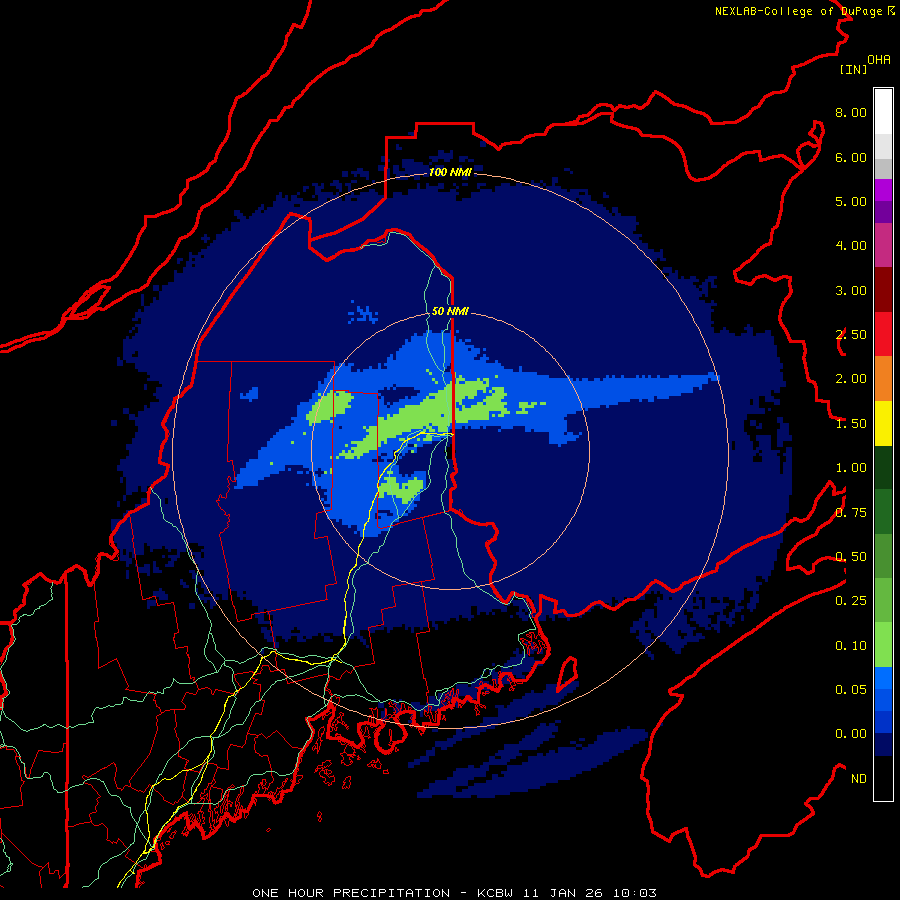
Task: Click the 1.00 legend value
Action: (x=851, y=468)
